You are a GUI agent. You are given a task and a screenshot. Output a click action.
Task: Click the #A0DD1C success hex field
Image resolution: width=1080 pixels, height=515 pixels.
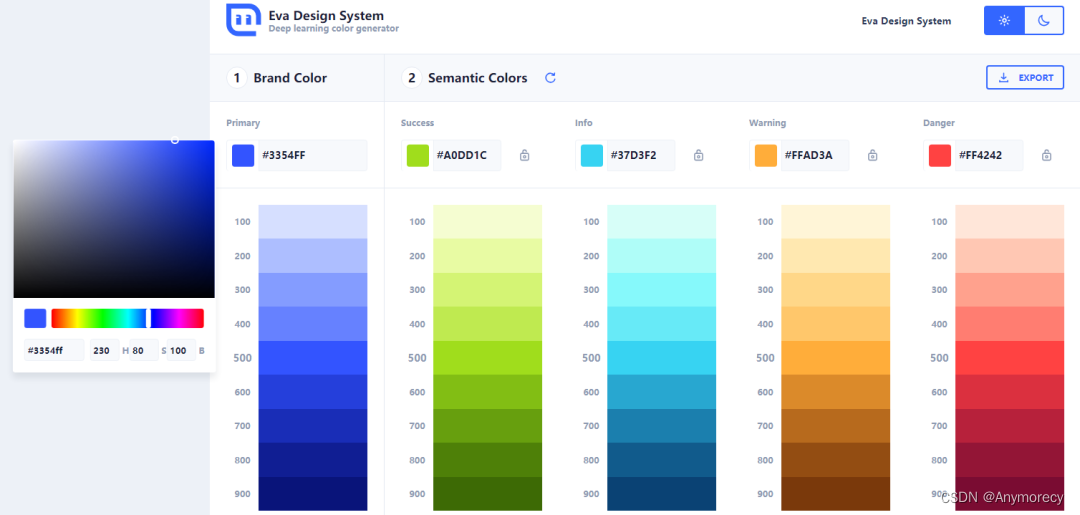coord(466,156)
